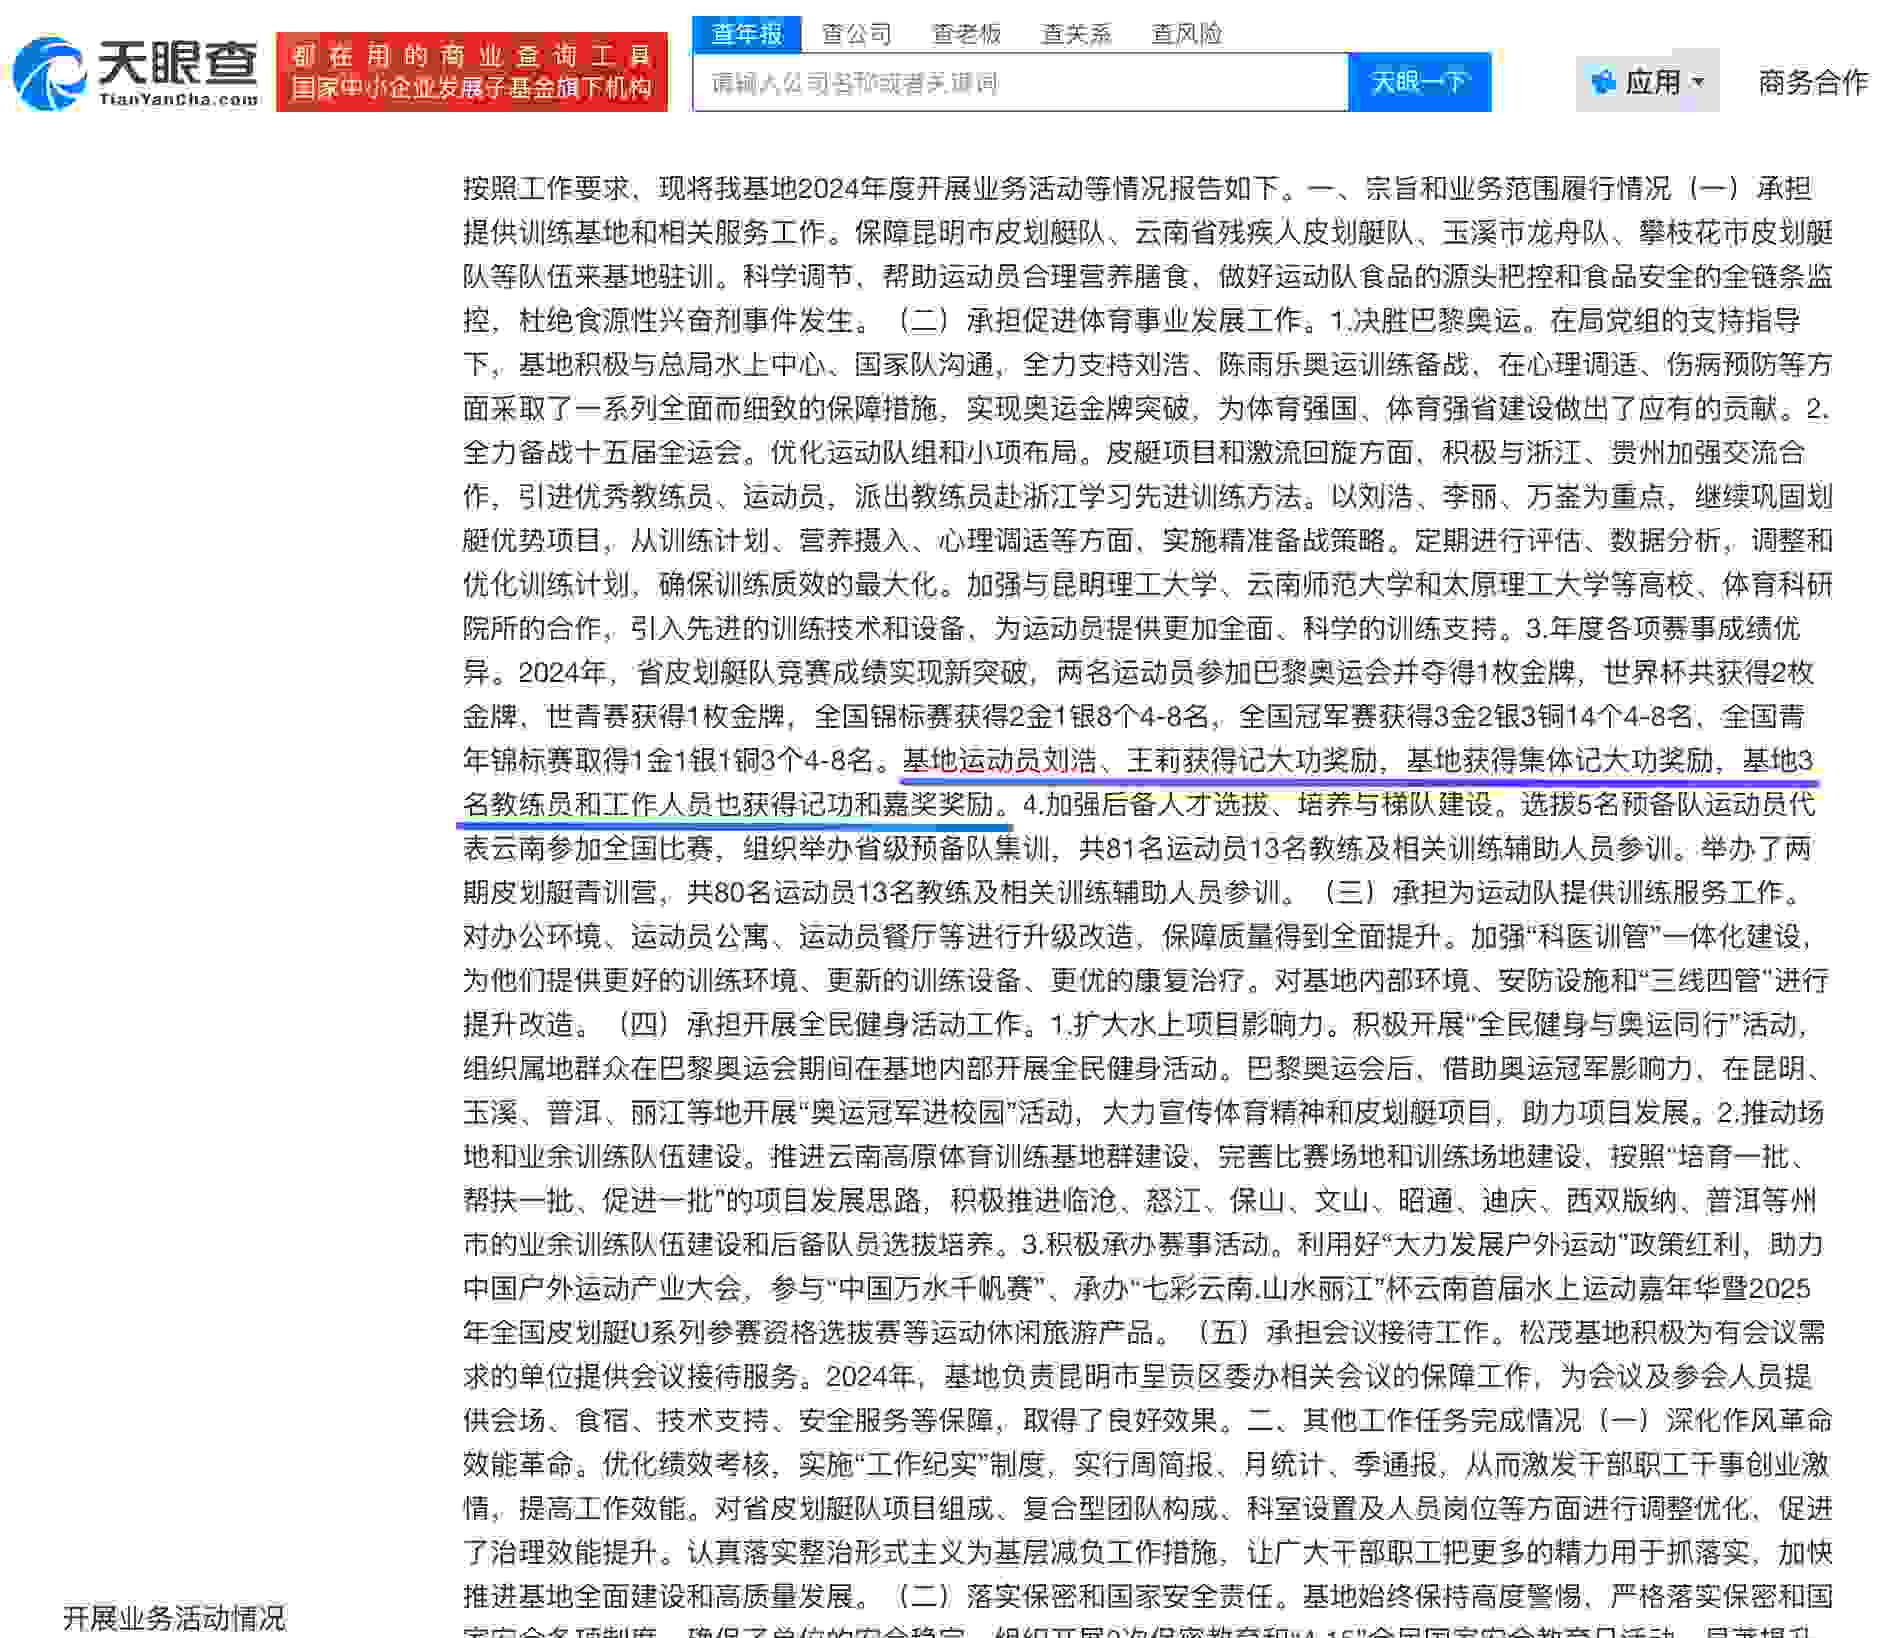Open the 查关系 tab
This screenshot has width=1890, height=1638.
click(1078, 33)
